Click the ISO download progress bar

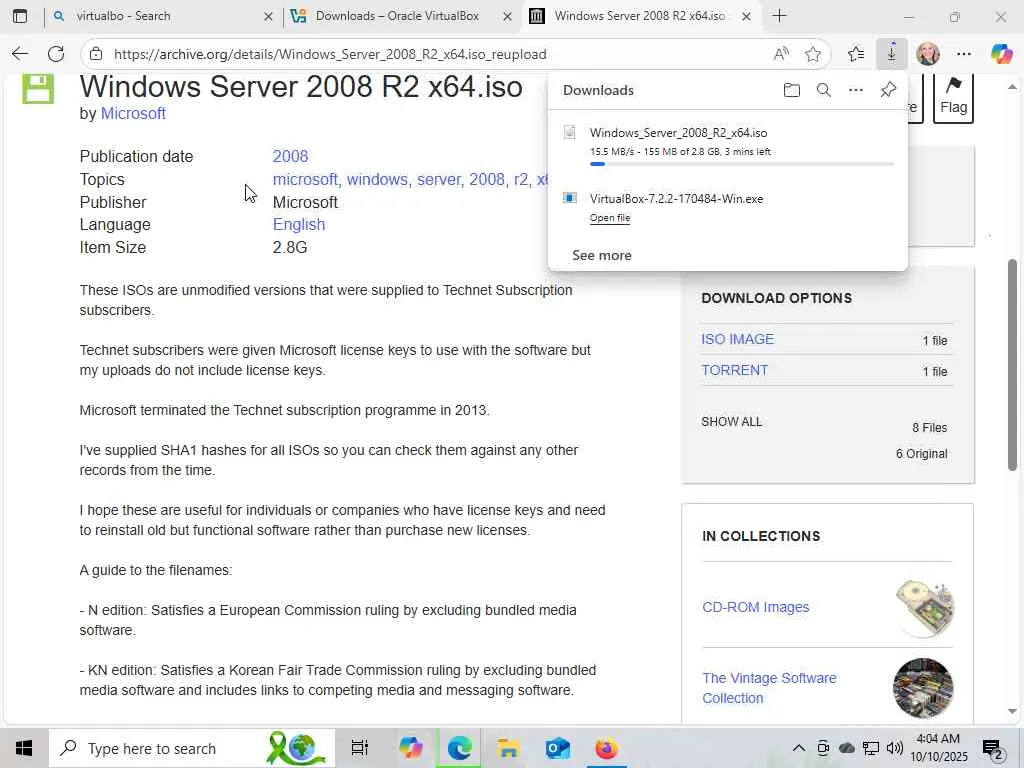[x=741, y=164]
